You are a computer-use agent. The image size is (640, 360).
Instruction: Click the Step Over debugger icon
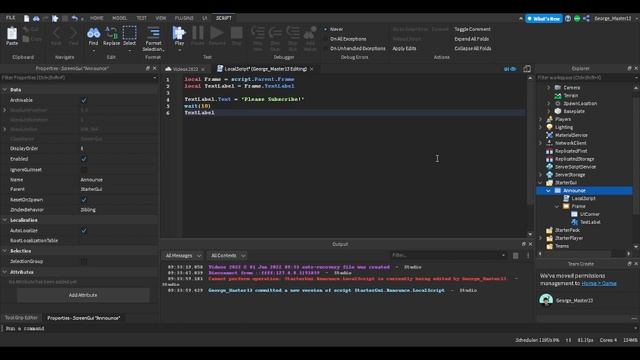275,33
